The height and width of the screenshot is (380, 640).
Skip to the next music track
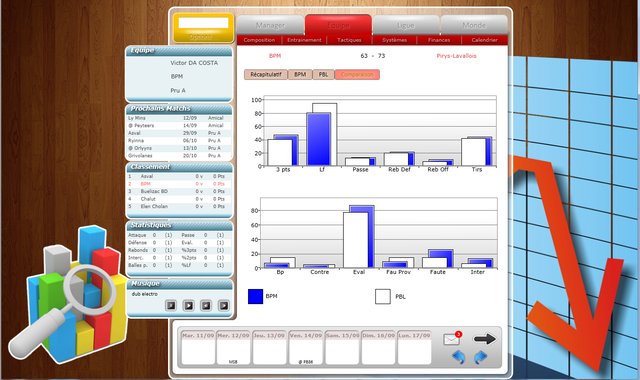pos(224,305)
